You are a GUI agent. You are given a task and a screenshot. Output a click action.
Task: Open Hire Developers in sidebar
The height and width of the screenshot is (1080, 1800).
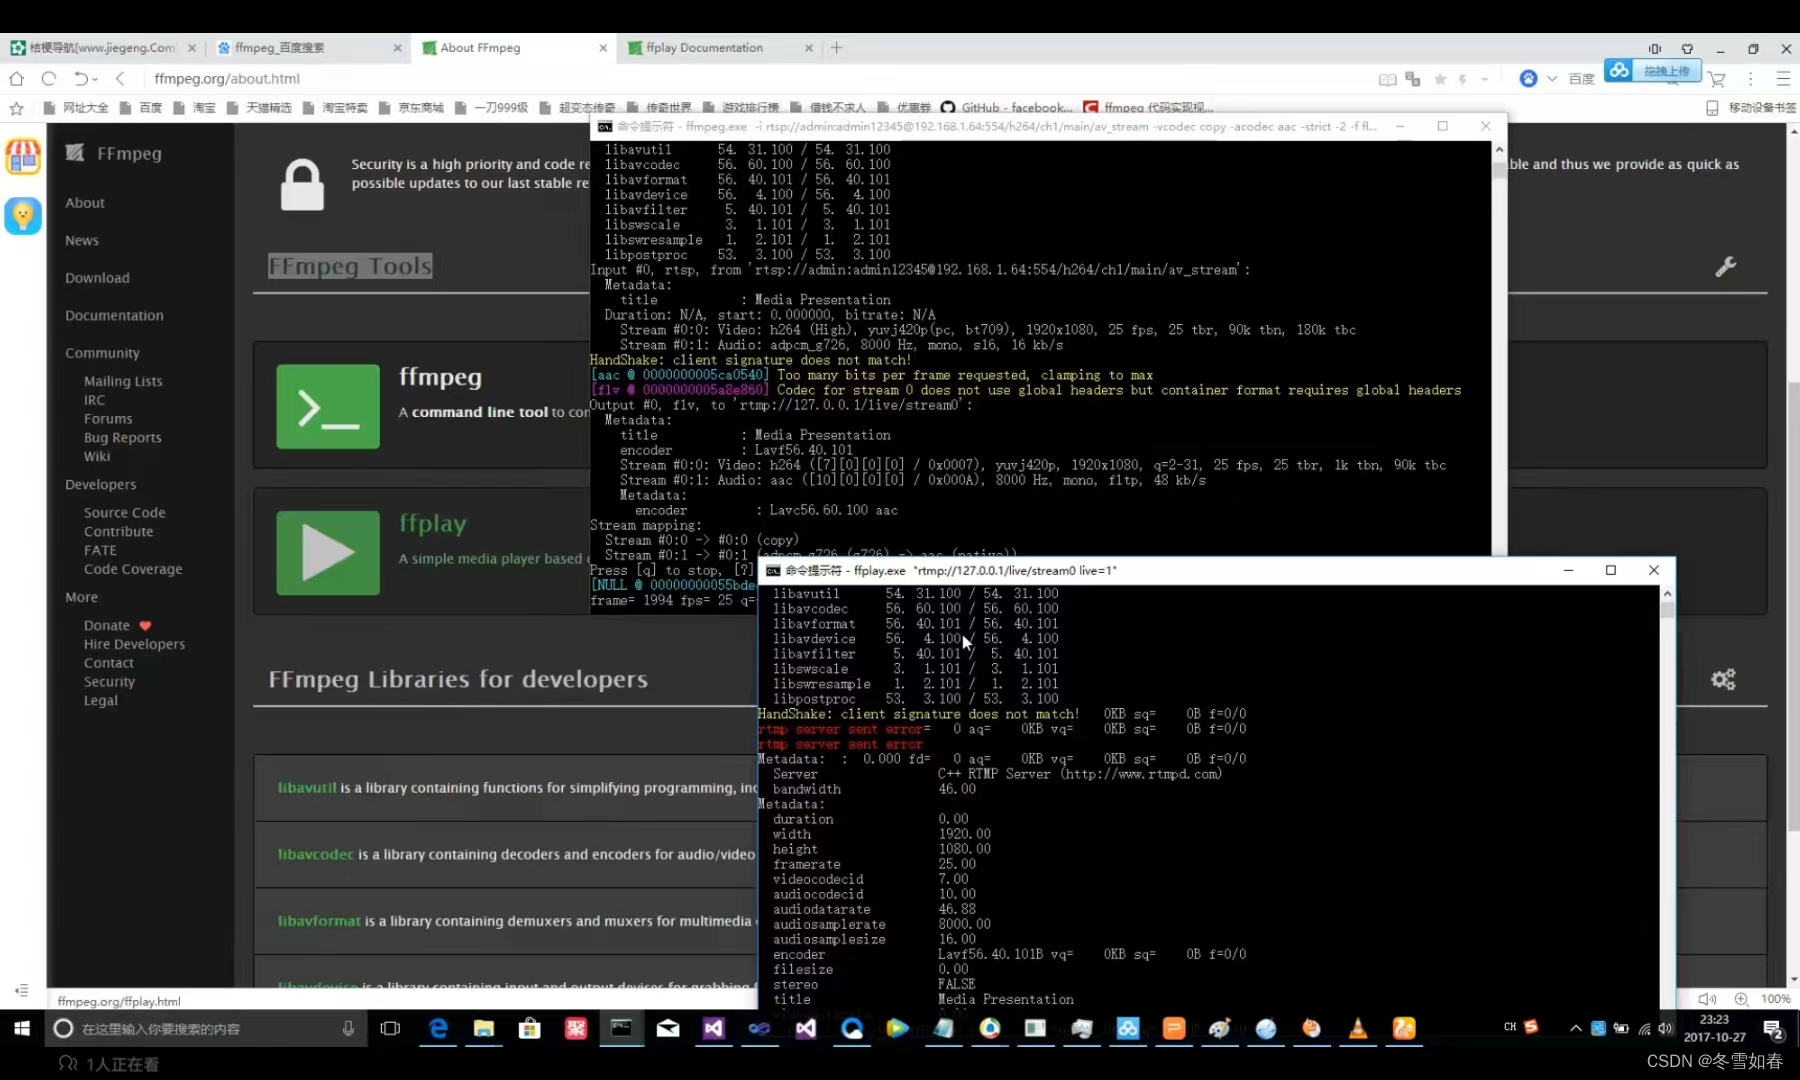[x=134, y=645]
